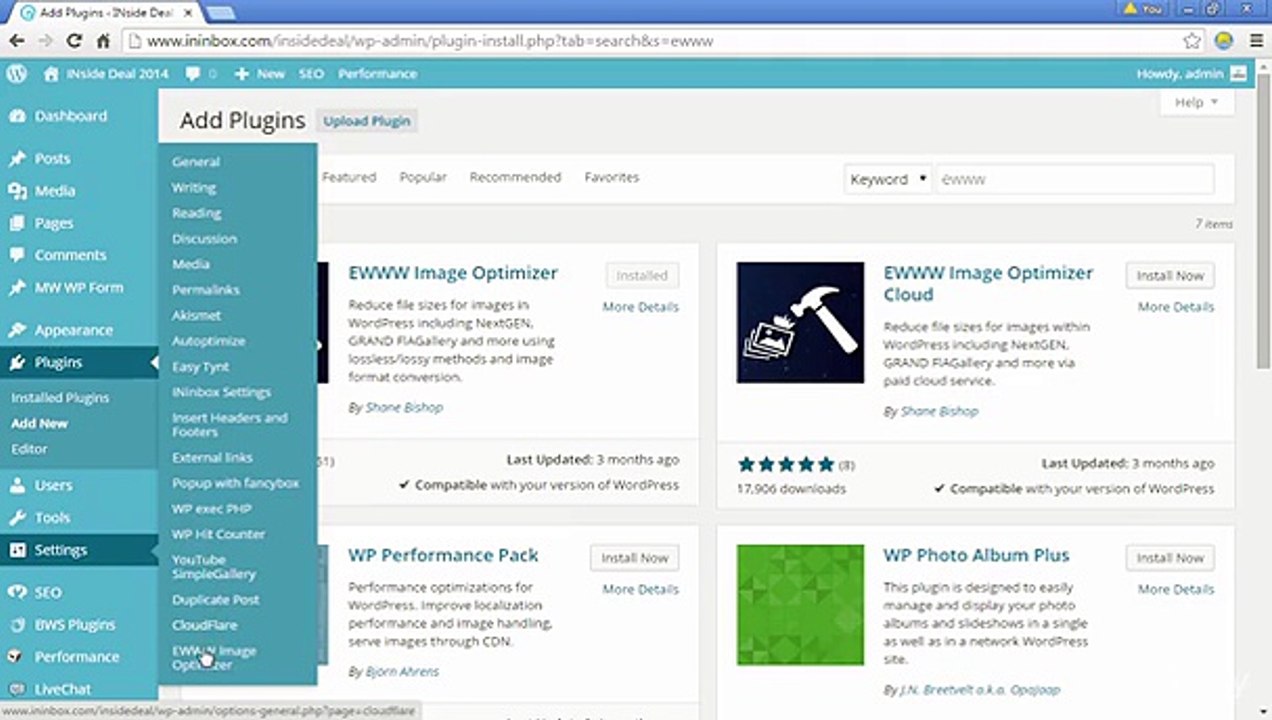
Task: Select Insert Headers and Footers settings
Action: click(x=229, y=425)
